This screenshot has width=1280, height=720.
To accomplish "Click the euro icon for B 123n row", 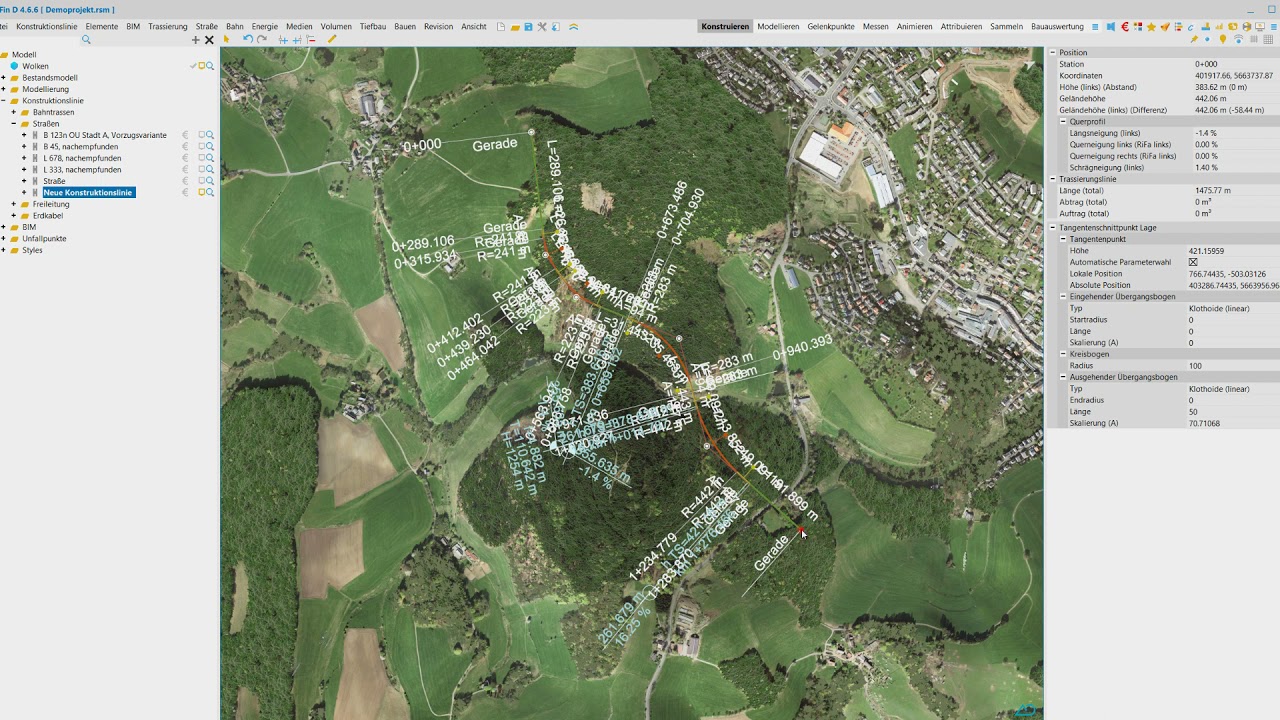I will (185, 135).
